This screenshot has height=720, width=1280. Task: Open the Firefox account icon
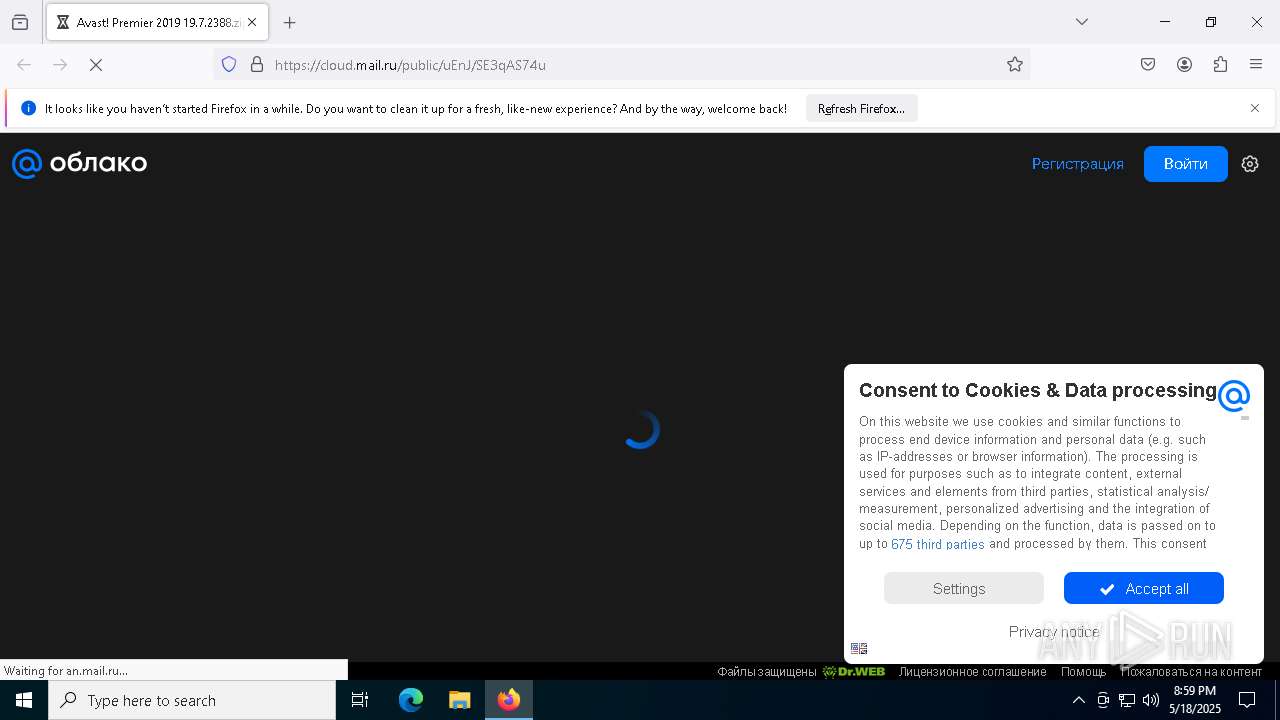(1184, 65)
